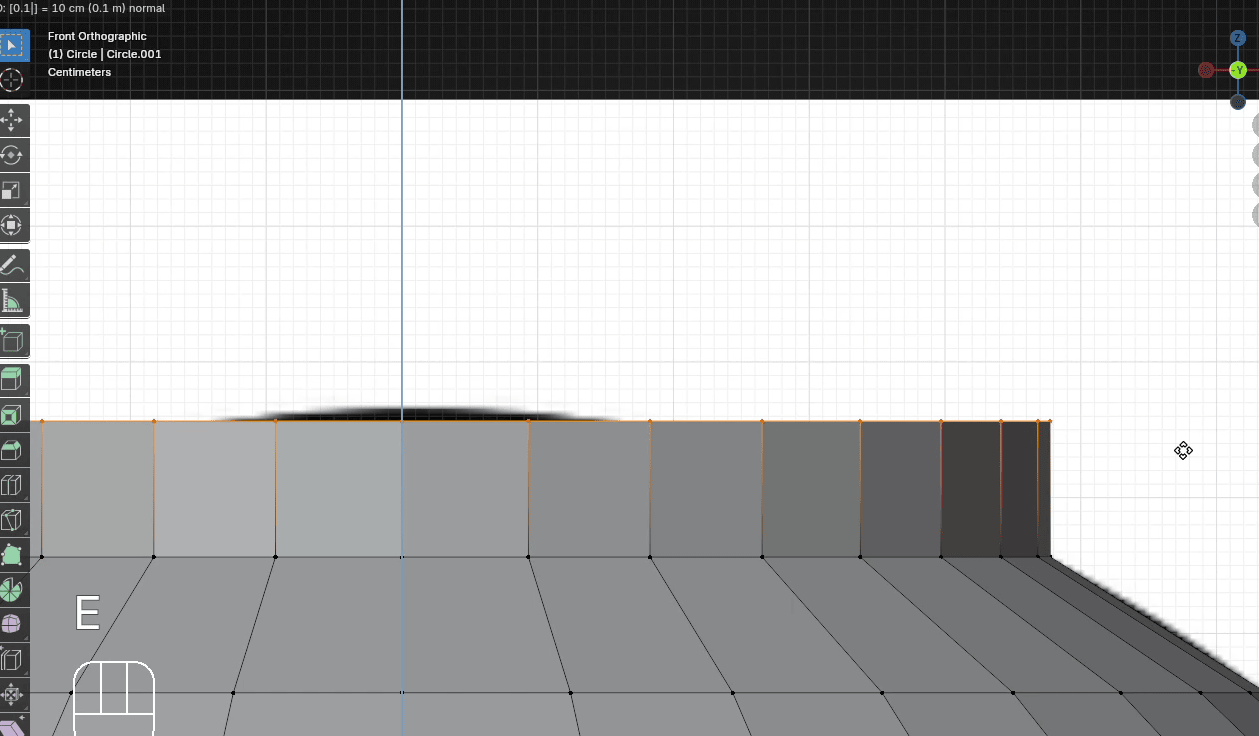Choose the Move tool
Screen dimensions: 1259x736
12,121
